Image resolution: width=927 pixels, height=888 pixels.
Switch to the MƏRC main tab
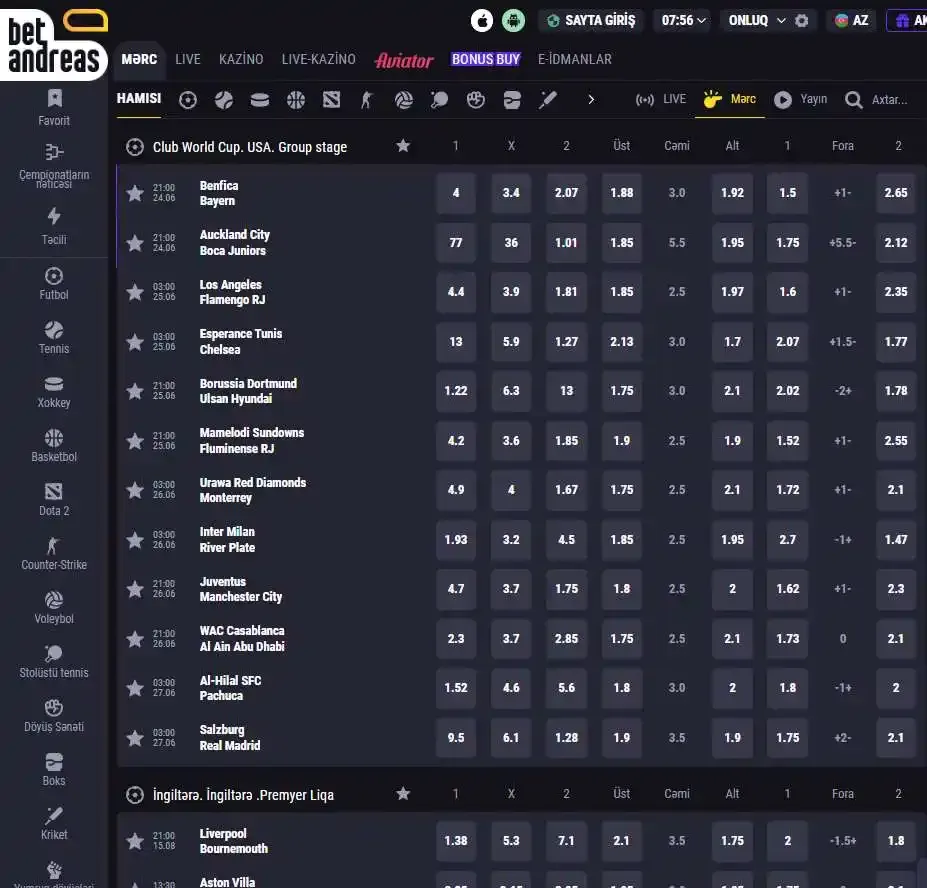click(139, 60)
